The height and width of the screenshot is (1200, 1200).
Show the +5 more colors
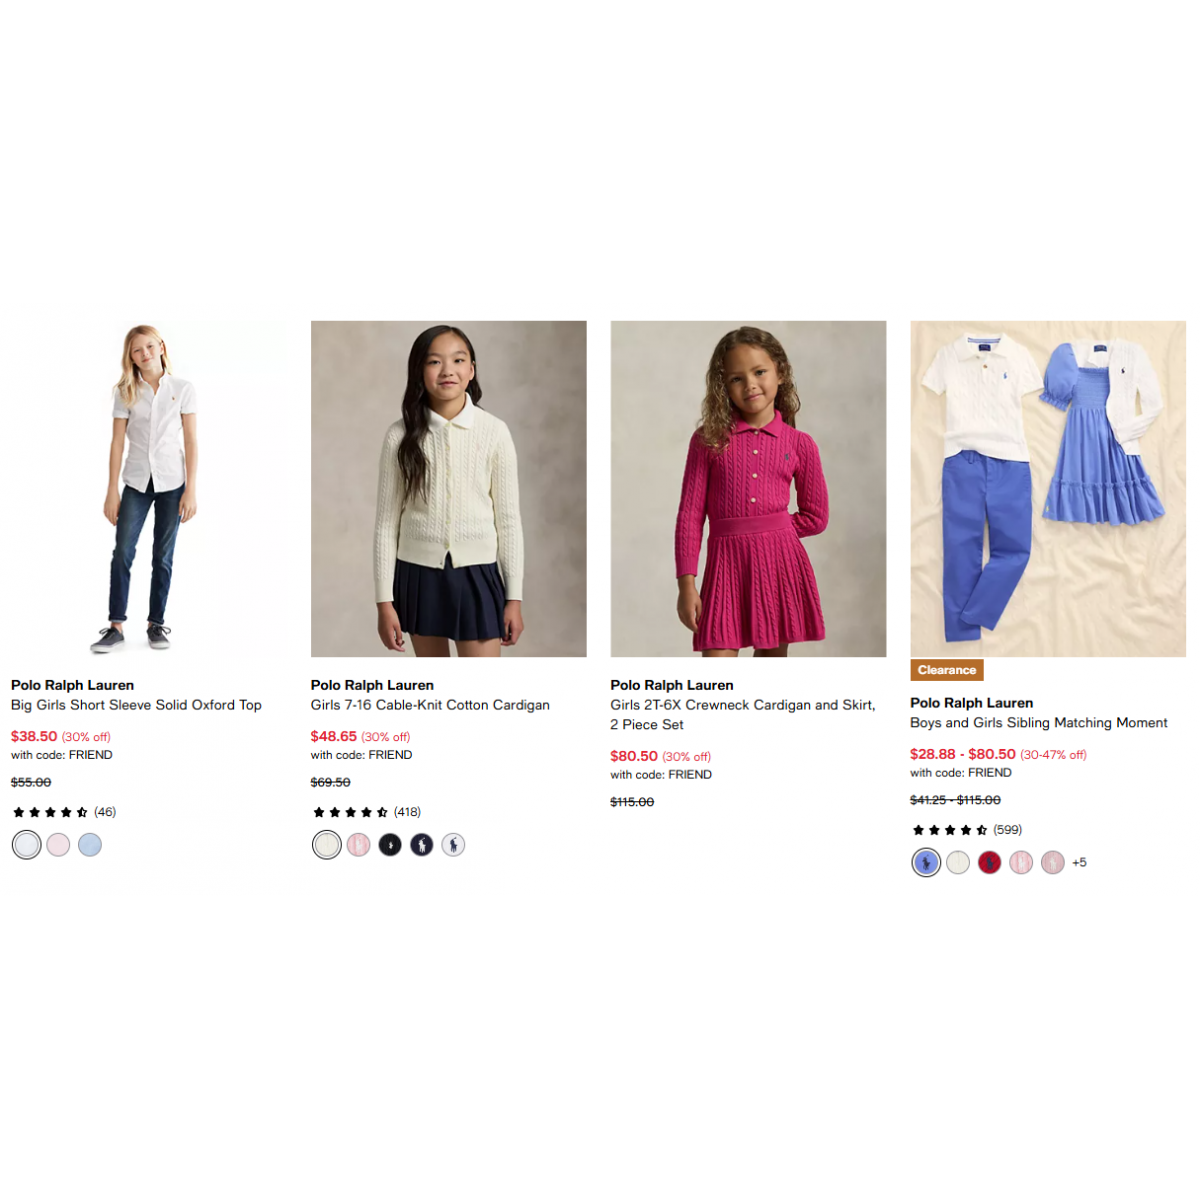coord(1079,863)
